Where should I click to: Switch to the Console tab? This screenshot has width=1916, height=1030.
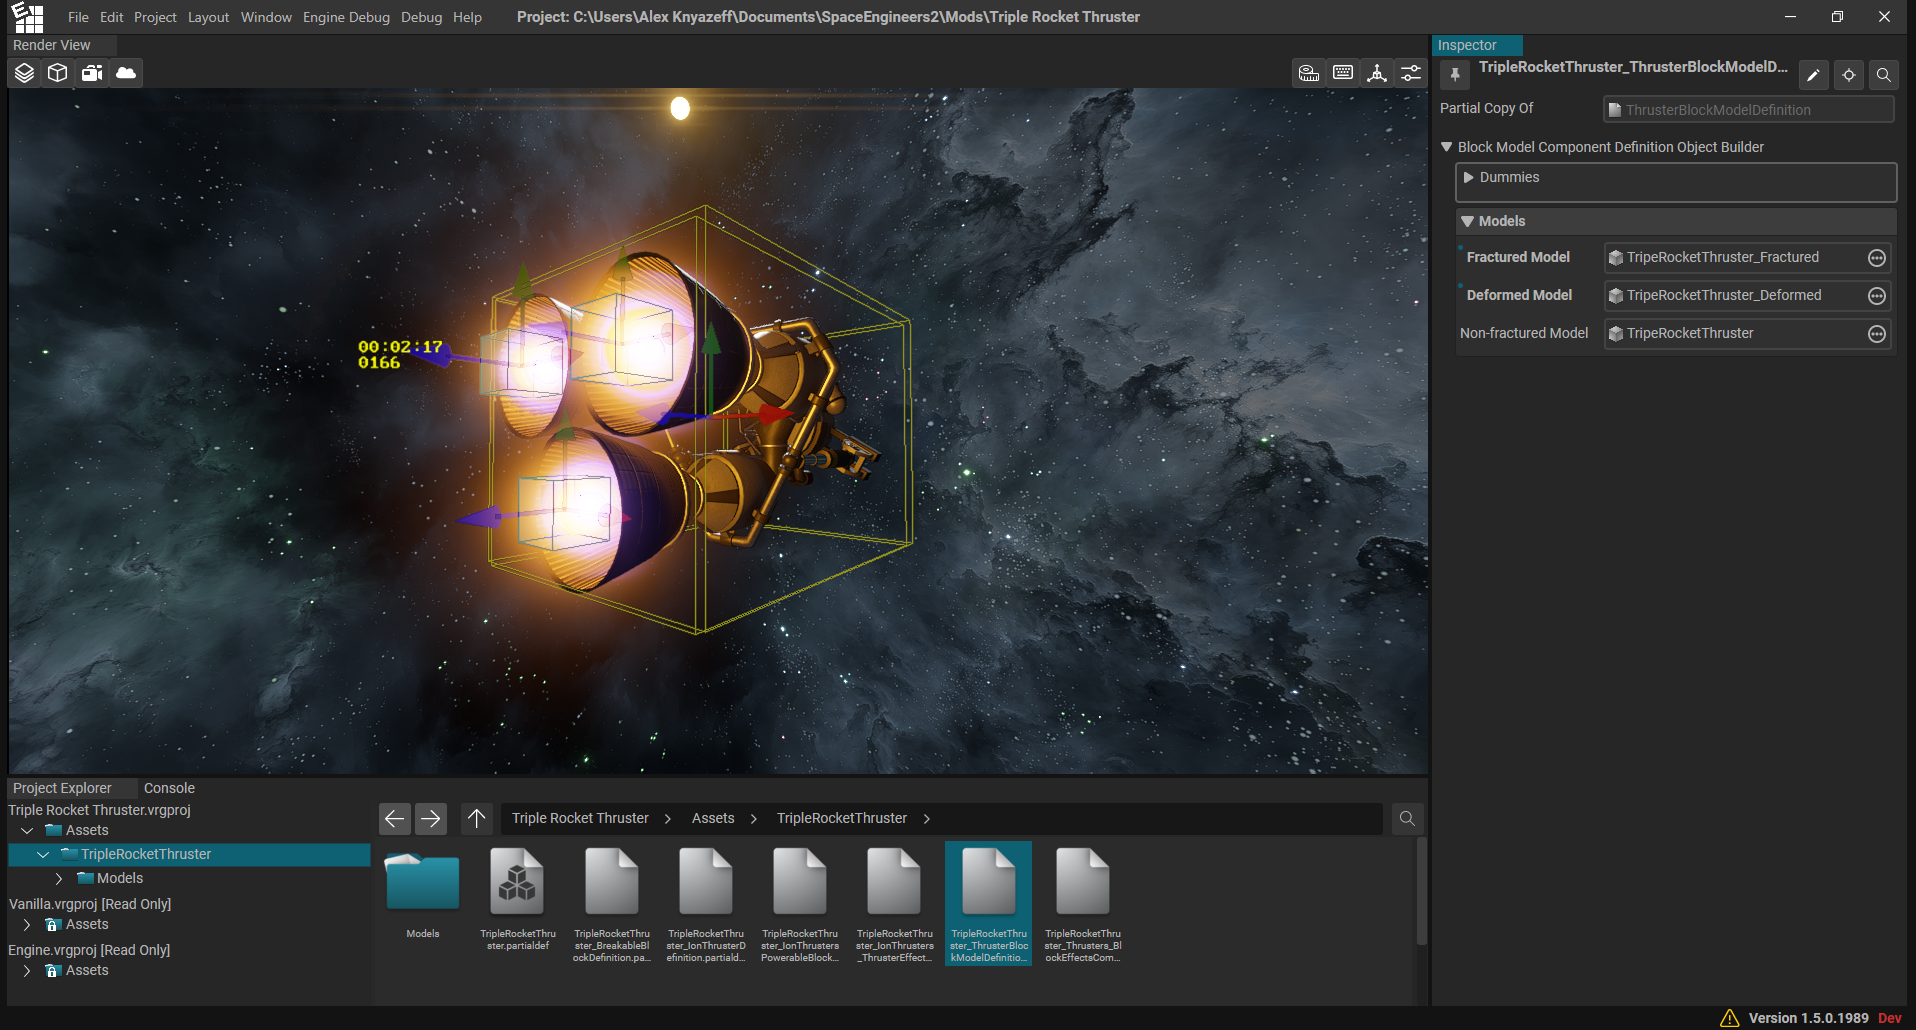(169, 788)
